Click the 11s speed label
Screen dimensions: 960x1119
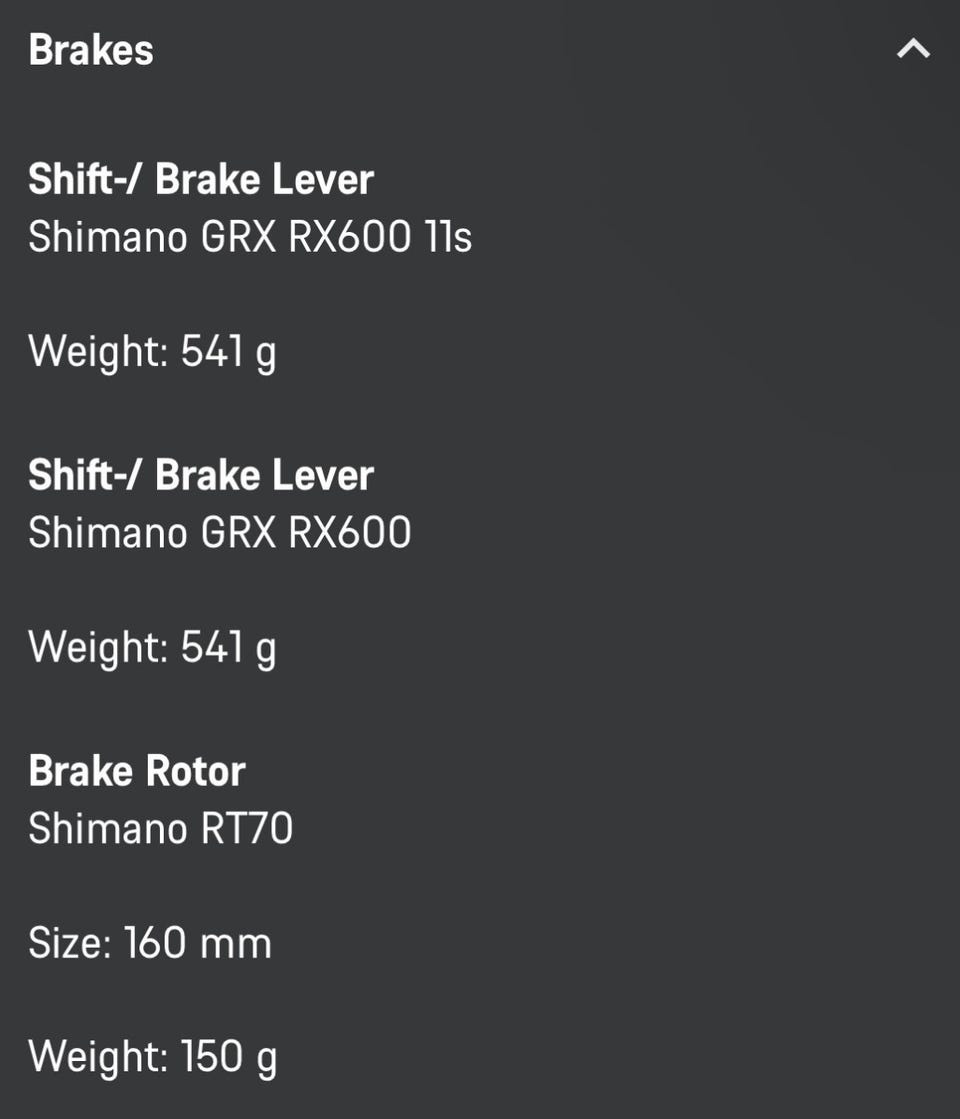(x=448, y=236)
